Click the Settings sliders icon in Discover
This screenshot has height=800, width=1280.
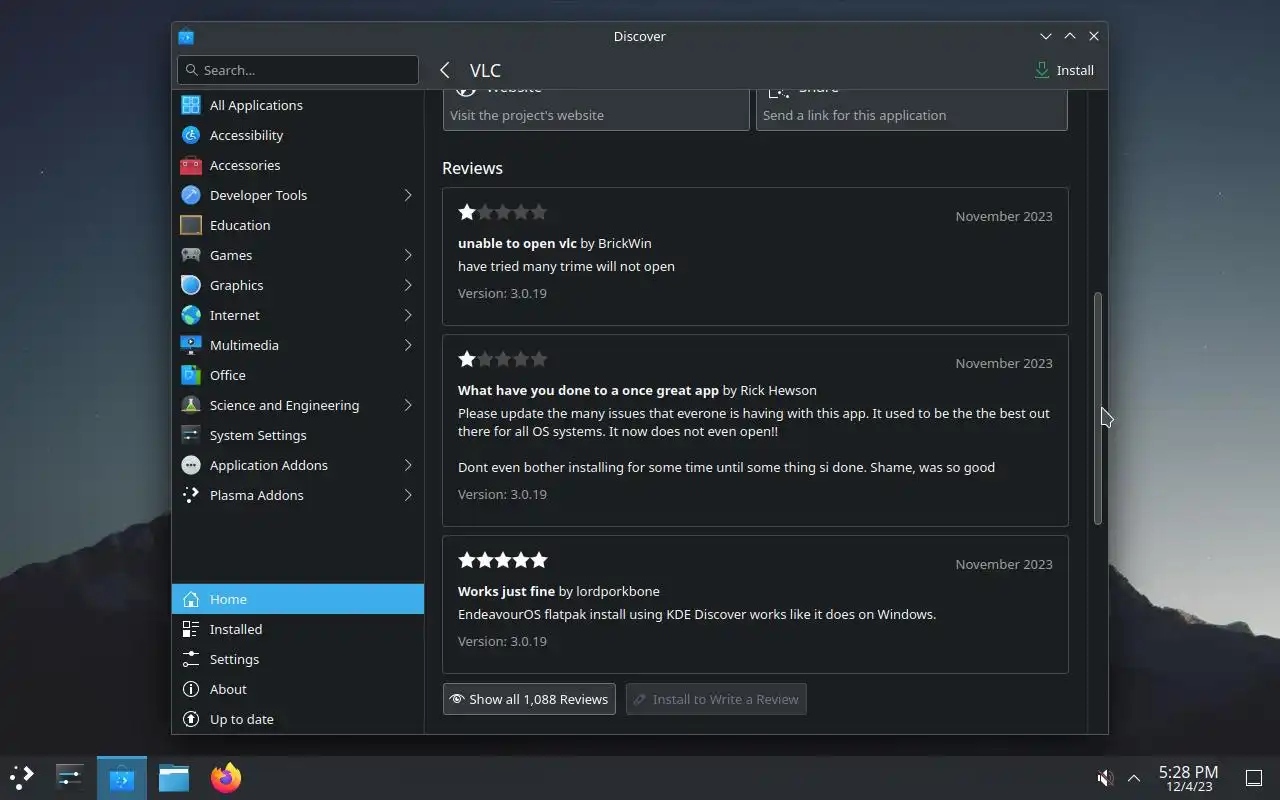[x=191, y=659]
